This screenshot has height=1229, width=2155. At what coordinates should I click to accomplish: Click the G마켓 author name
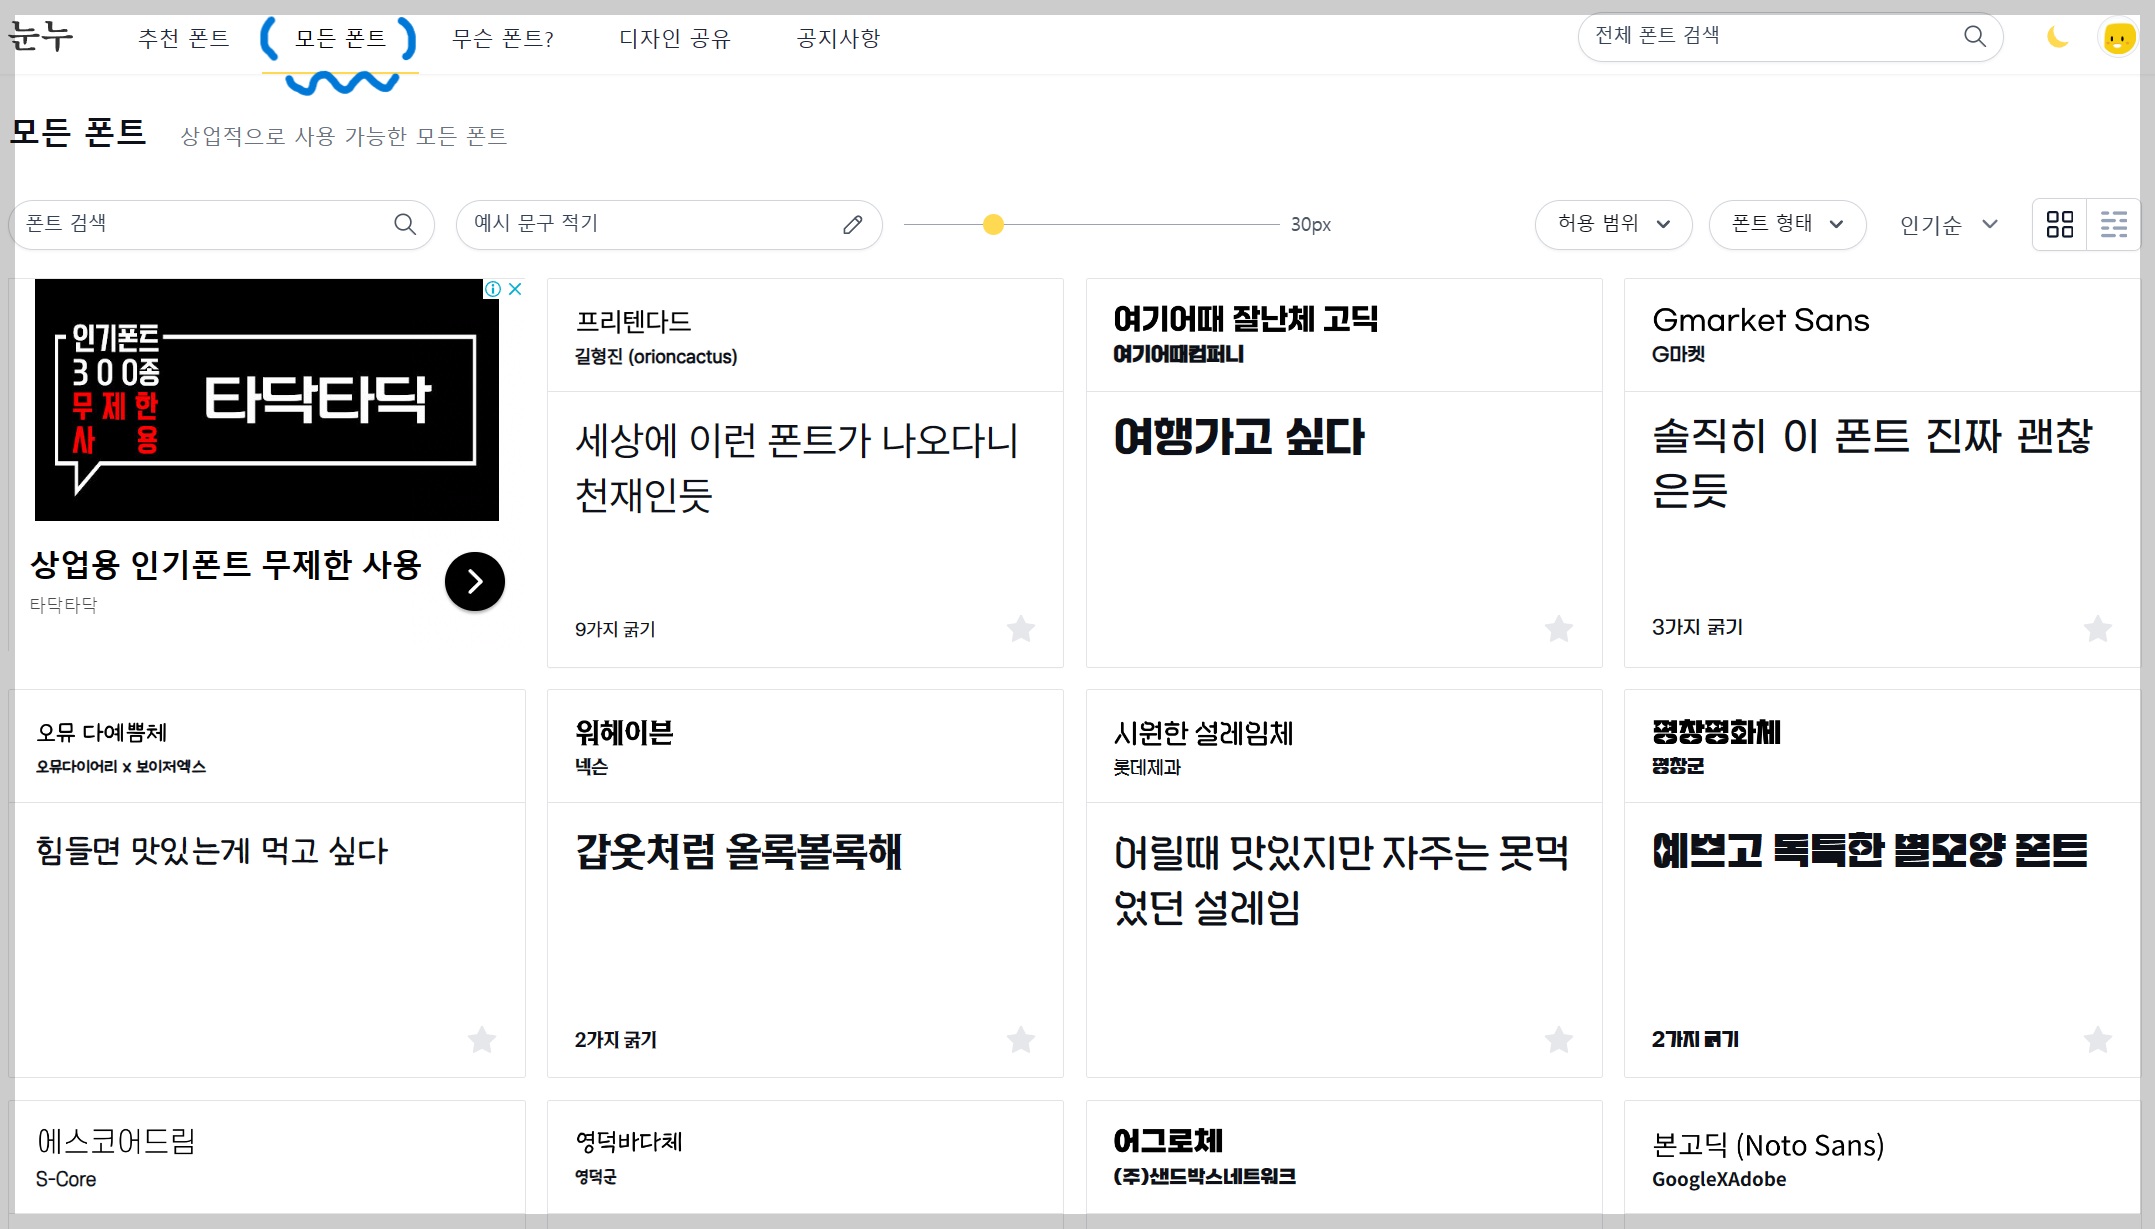click(1678, 354)
